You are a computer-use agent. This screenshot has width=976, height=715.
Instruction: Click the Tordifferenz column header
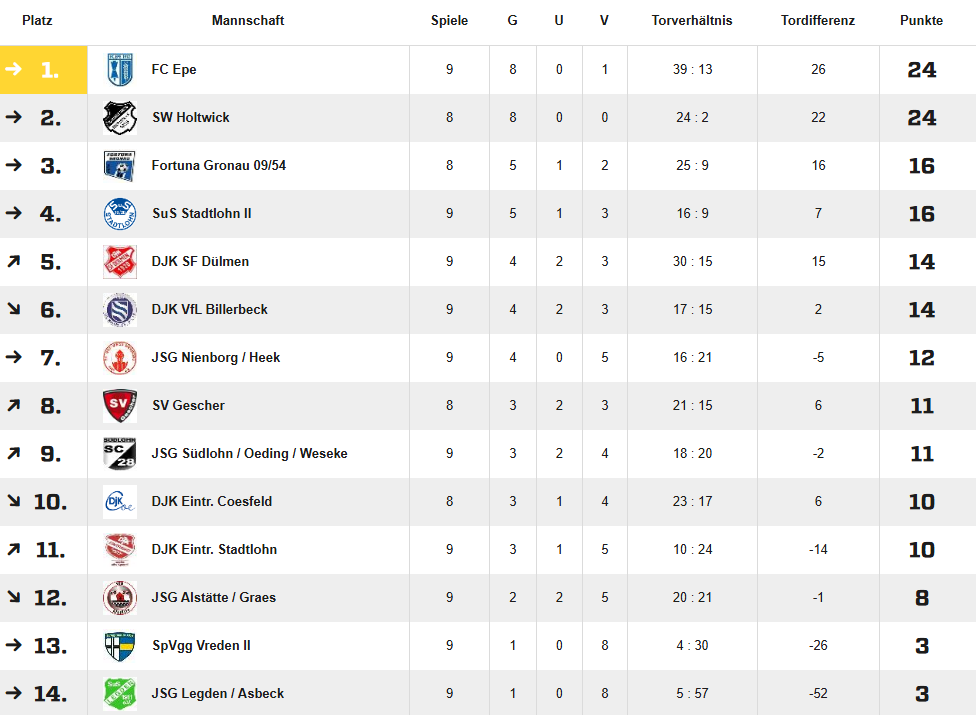(x=818, y=21)
